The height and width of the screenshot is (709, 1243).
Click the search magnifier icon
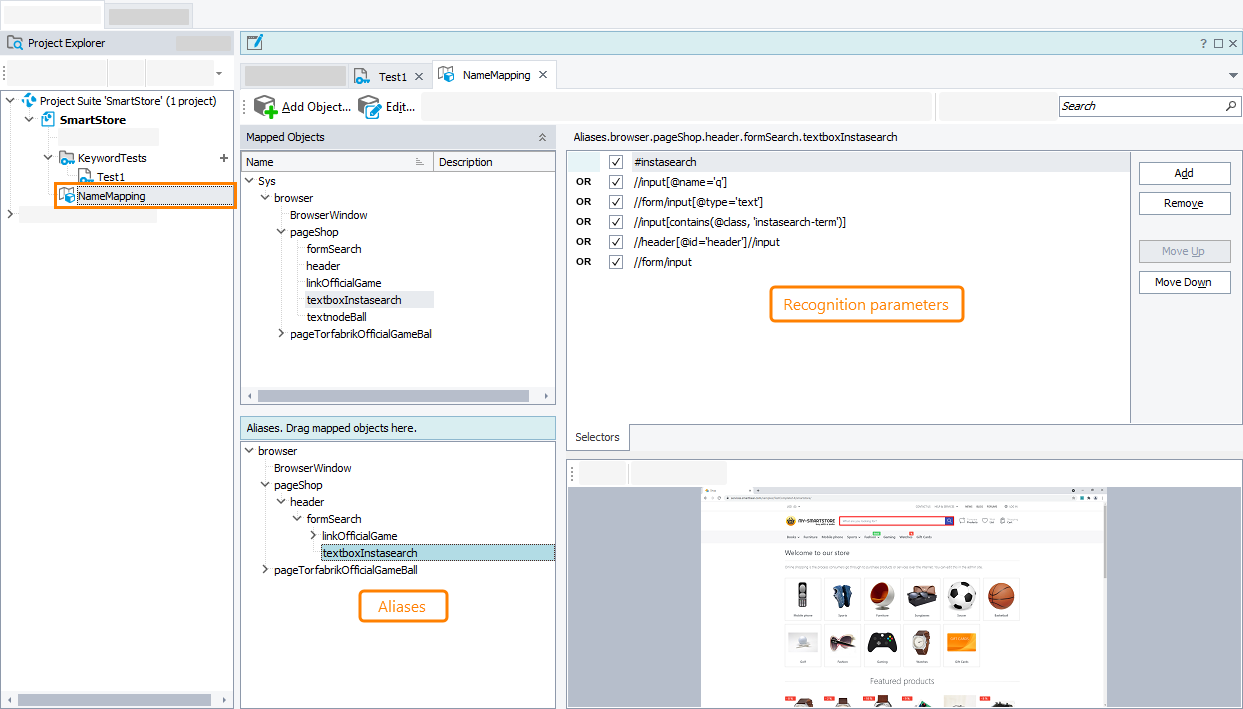point(1231,106)
